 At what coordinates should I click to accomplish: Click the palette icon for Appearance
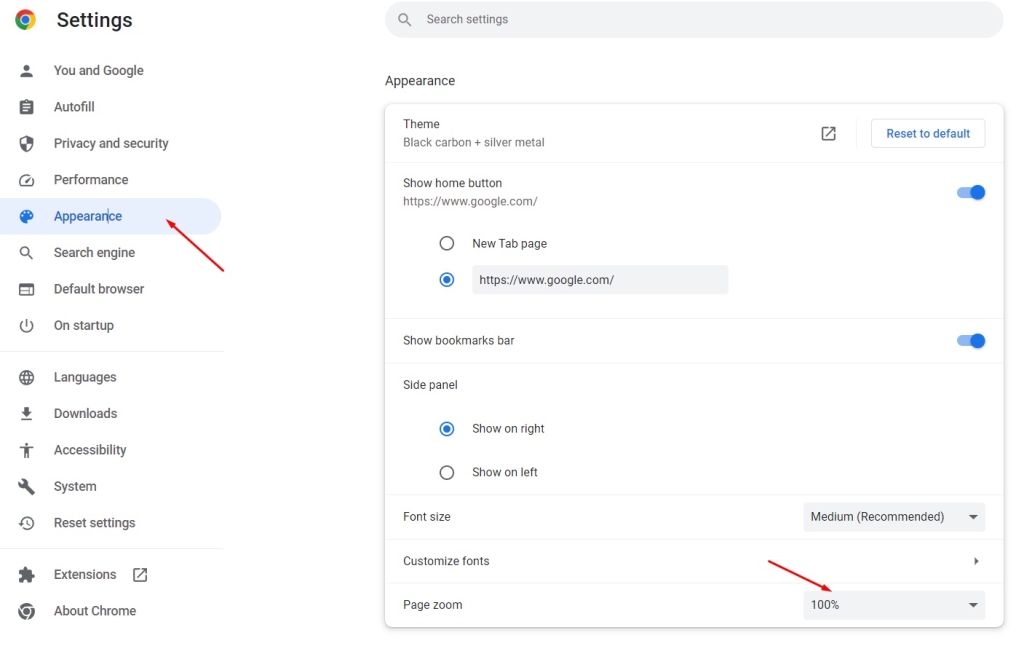point(26,216)
